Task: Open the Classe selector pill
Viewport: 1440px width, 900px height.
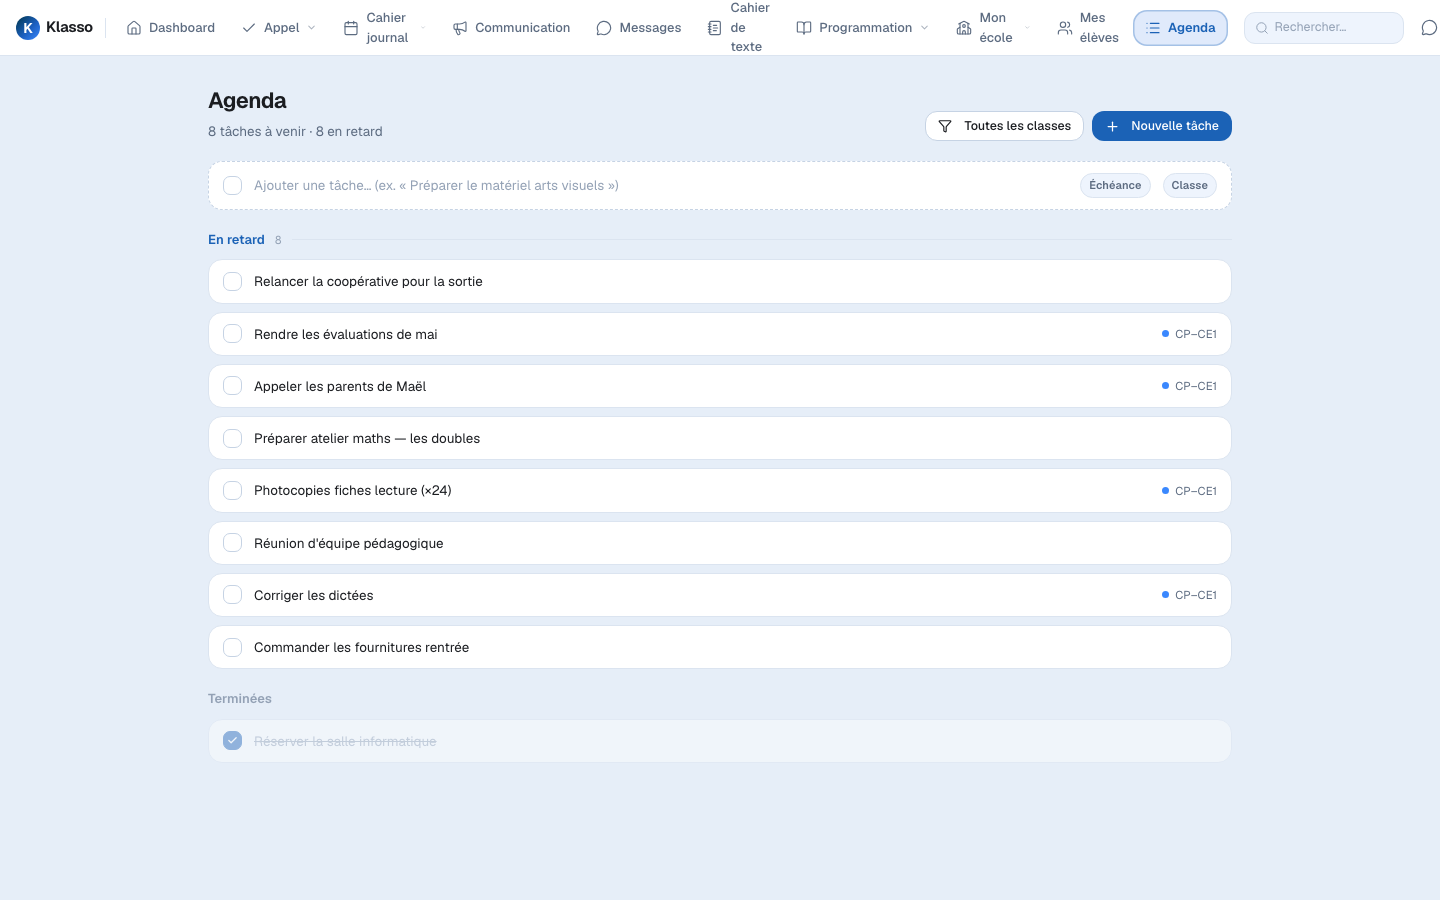Action: (1189, 185)
